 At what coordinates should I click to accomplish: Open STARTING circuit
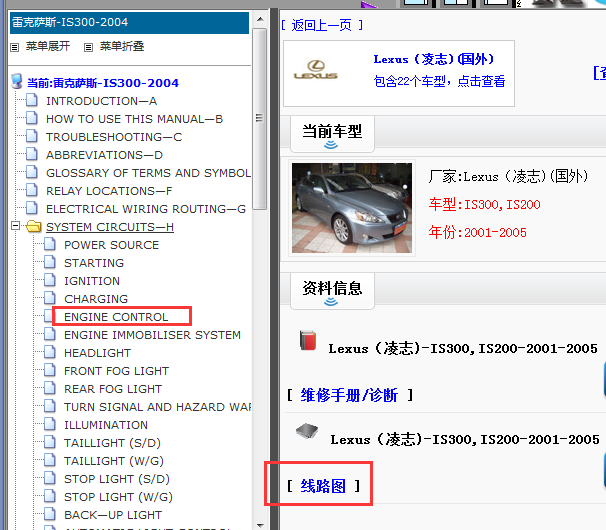click(94, 263)
